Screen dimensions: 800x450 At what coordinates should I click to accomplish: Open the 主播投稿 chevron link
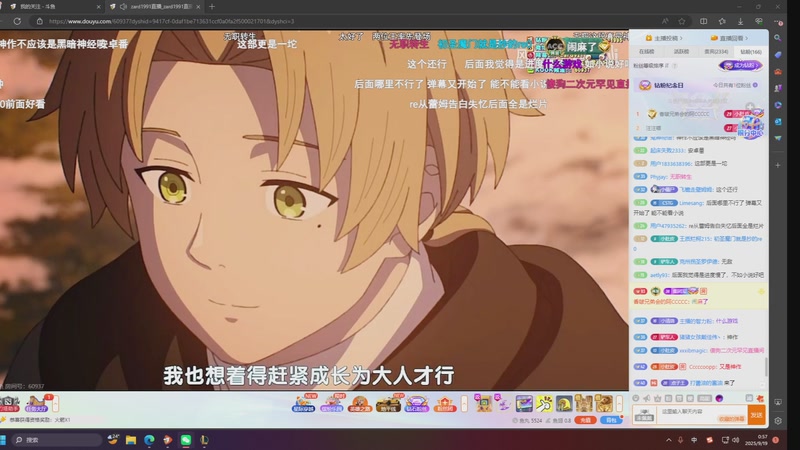(664, 38)
